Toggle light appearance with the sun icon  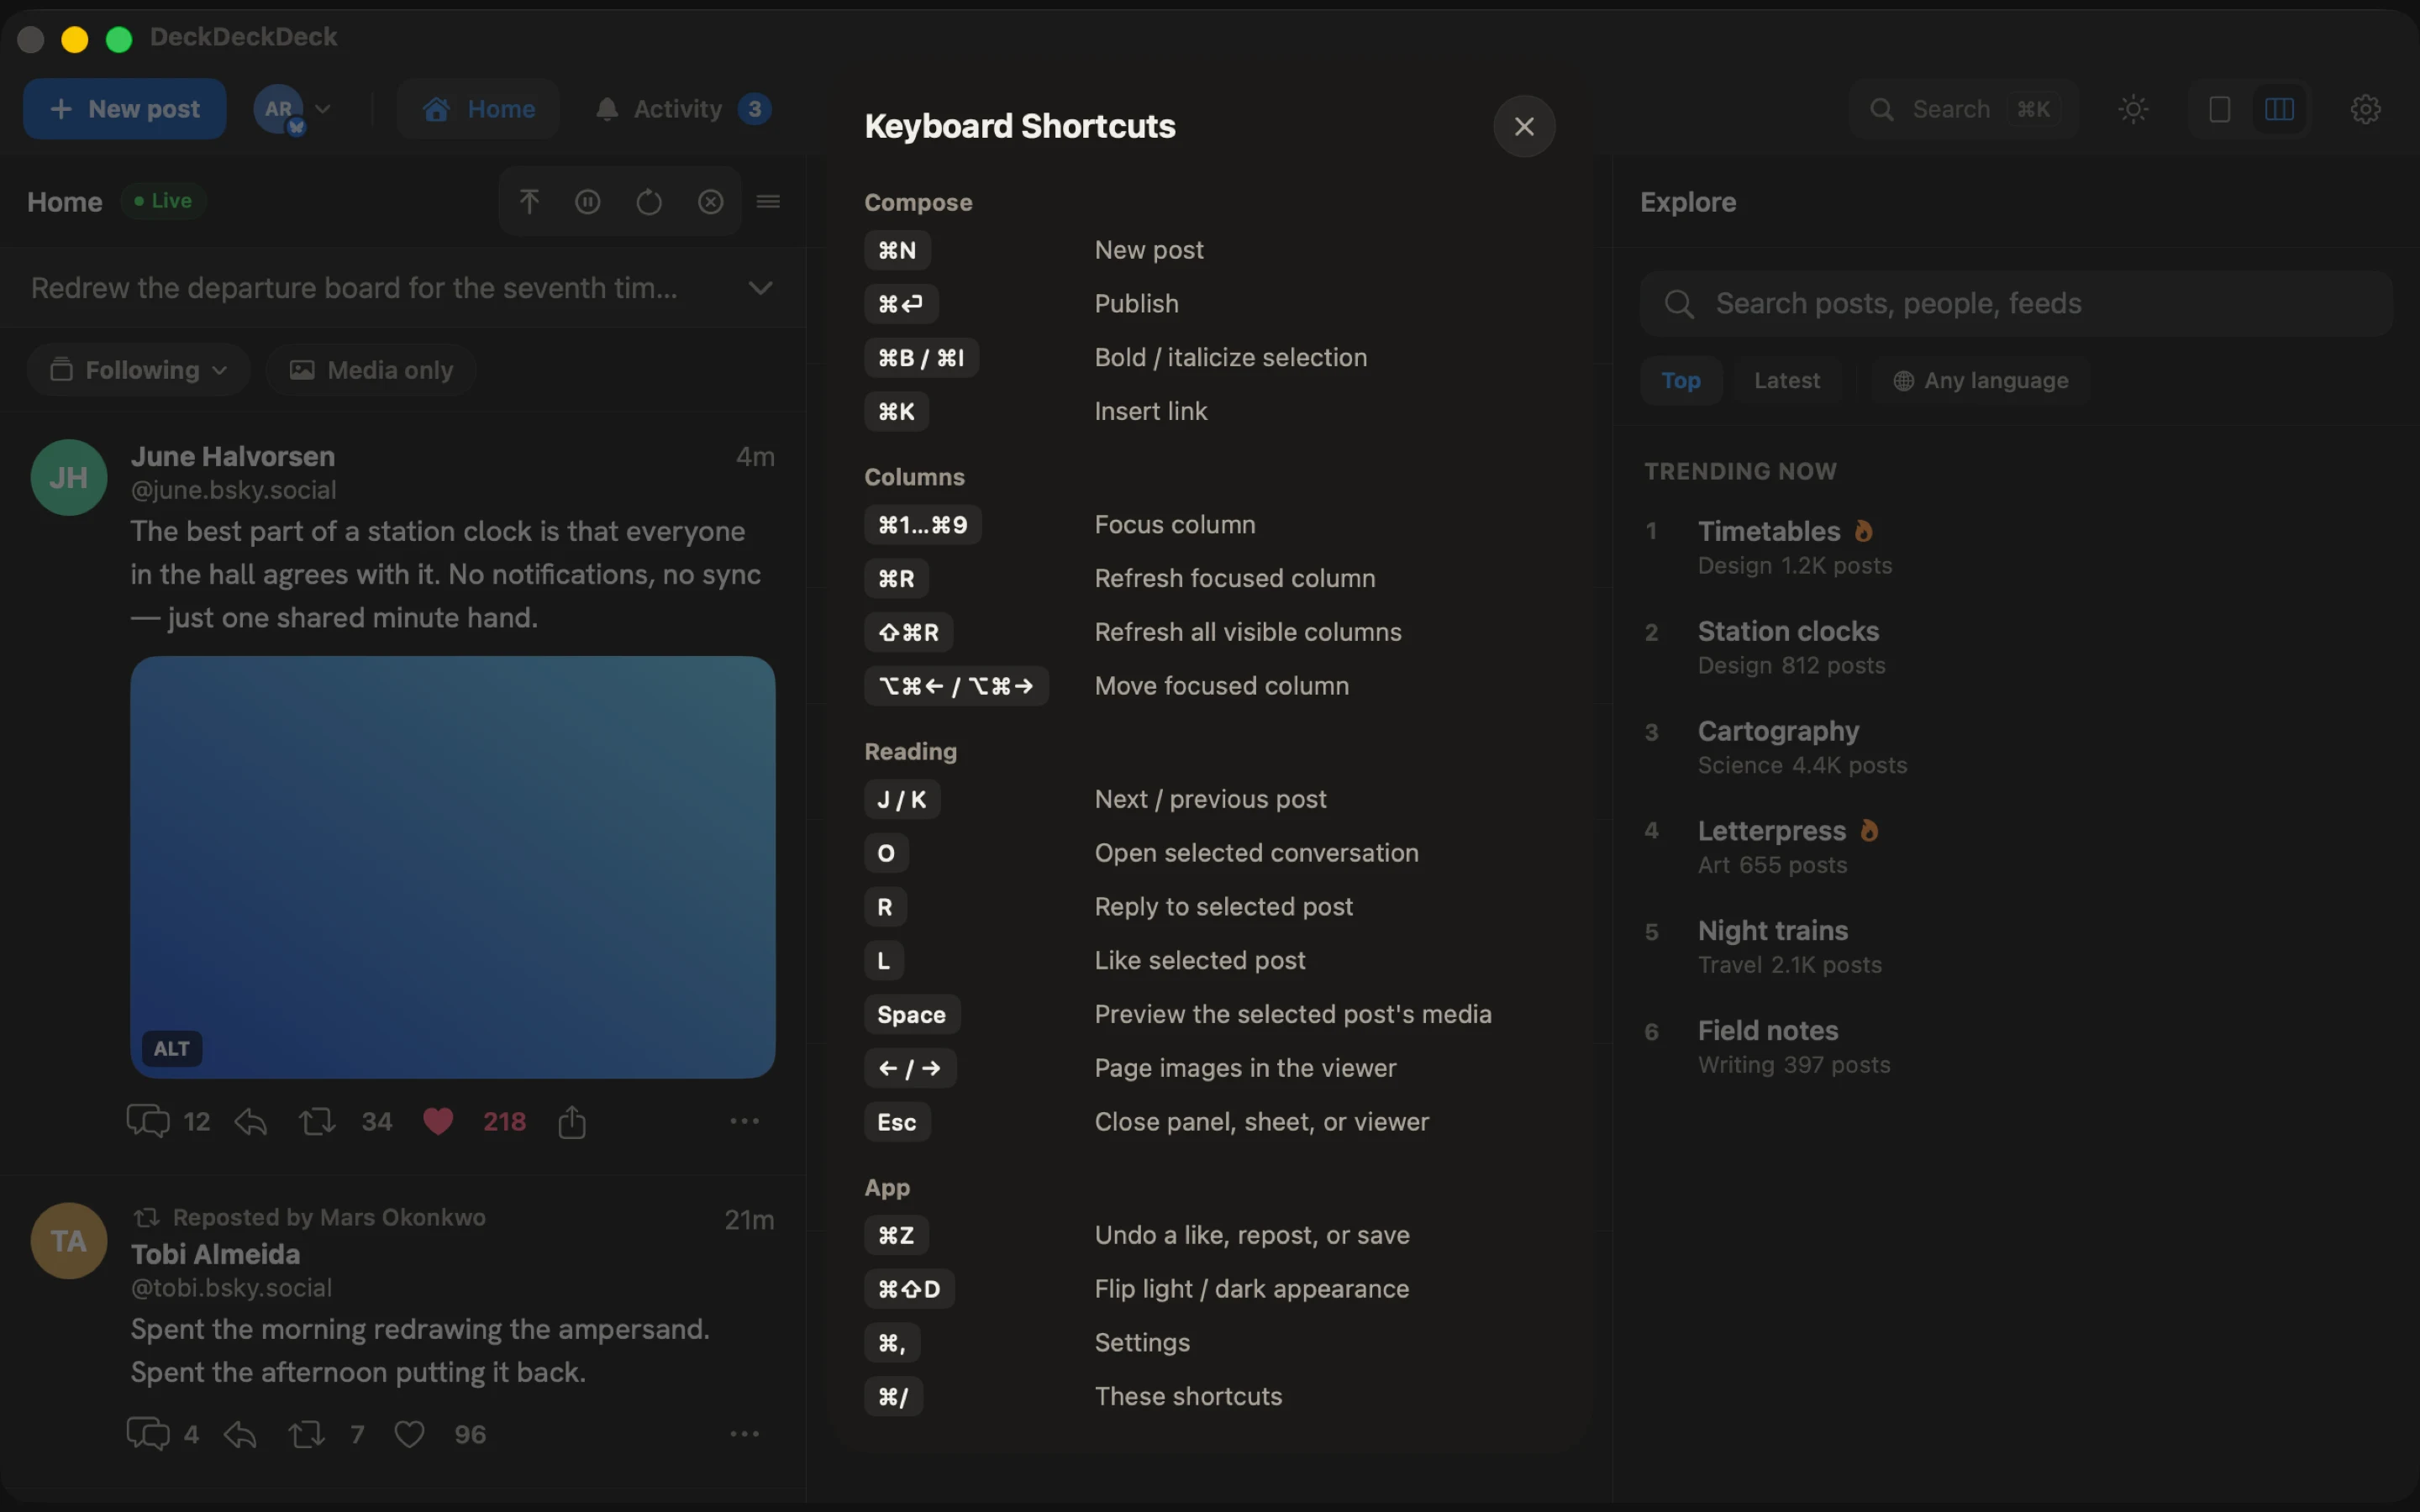coord(2133,109)
